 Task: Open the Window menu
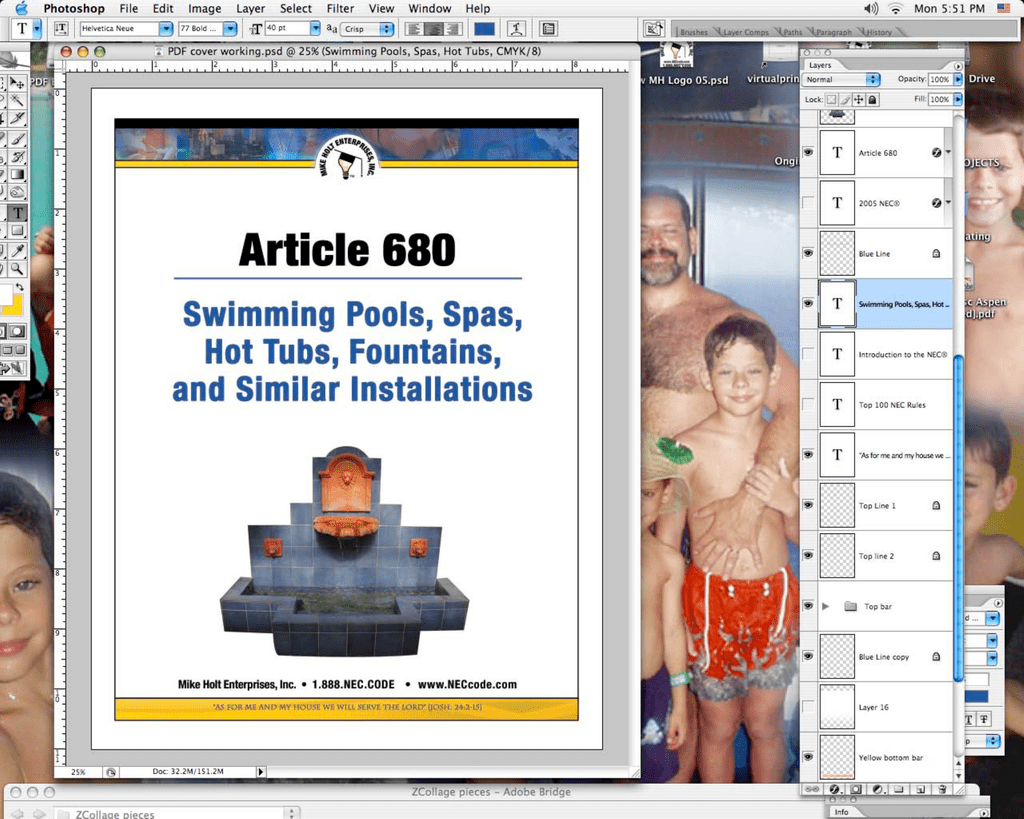(x=430, y=8)
